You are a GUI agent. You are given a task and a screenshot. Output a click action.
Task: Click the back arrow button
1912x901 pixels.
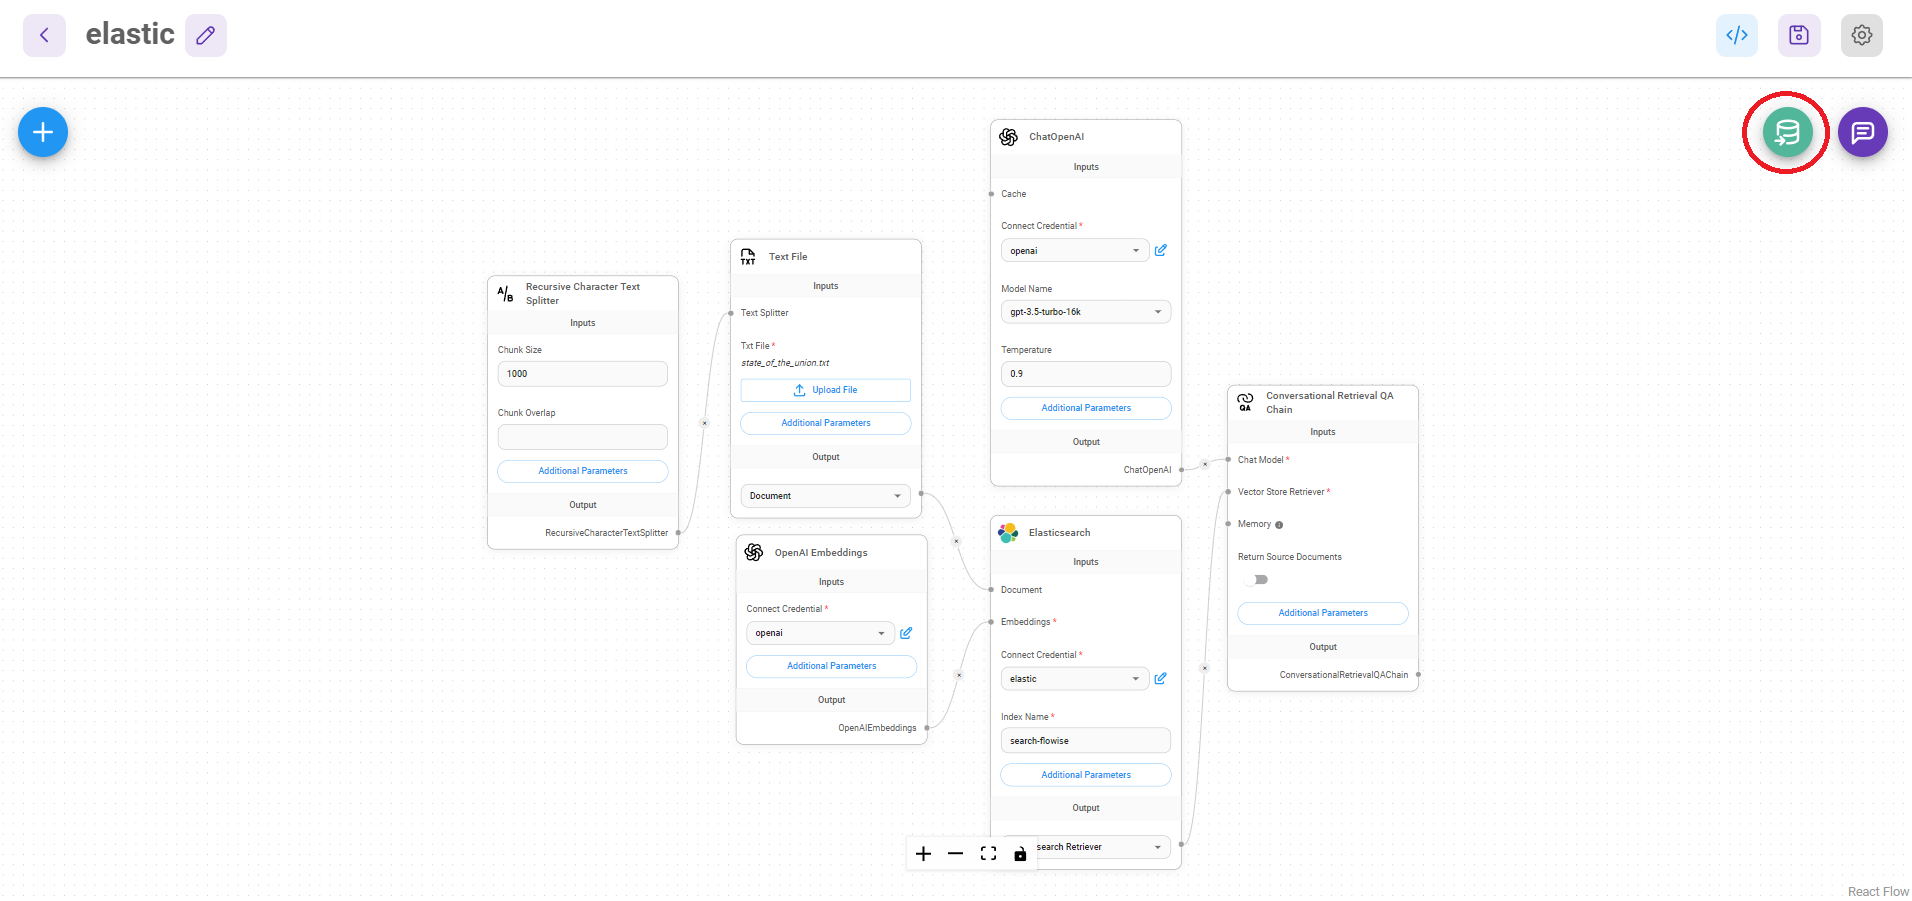click(44, 35)
